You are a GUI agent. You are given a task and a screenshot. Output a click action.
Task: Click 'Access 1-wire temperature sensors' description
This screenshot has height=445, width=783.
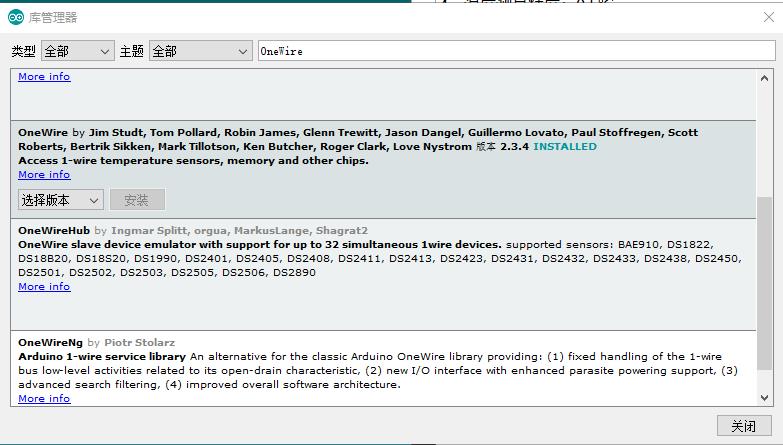click(193, 160)
